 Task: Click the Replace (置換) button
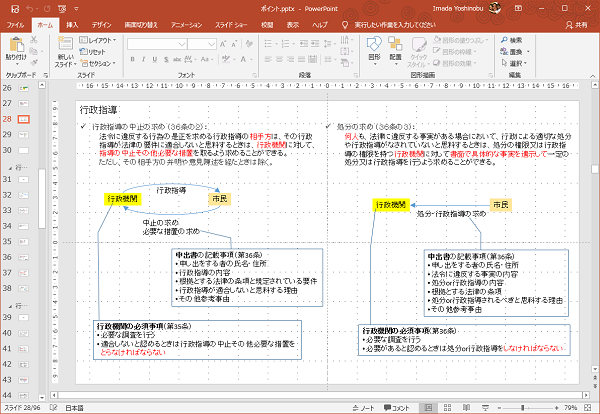coord(513,50)
